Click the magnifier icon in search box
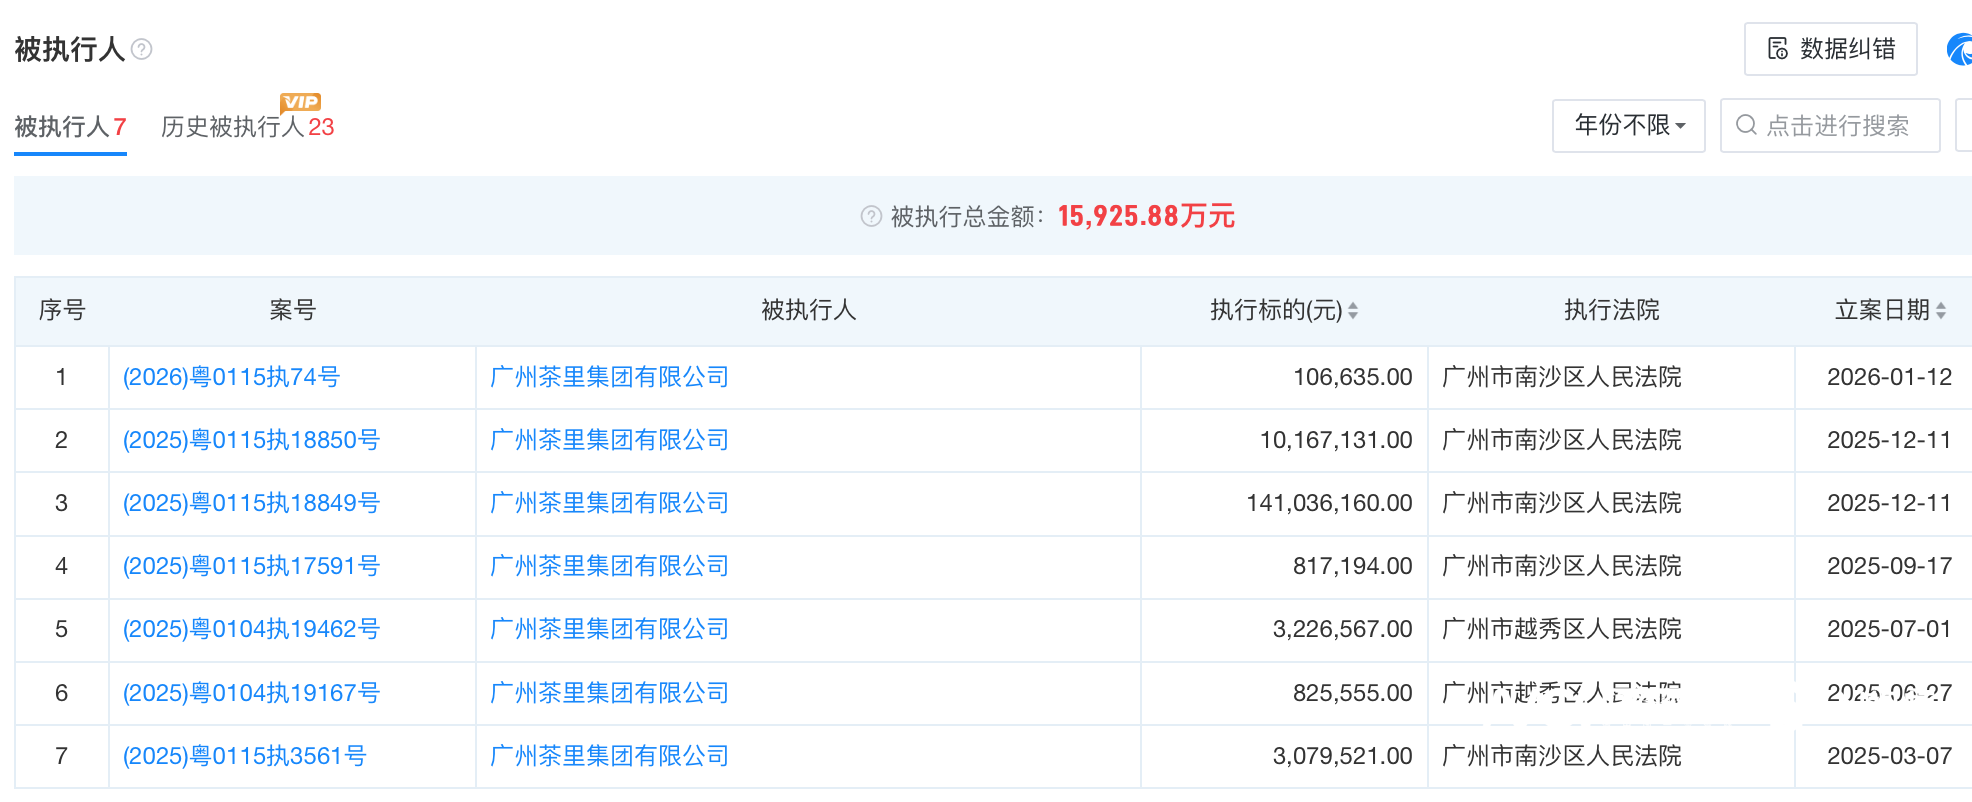This screenshot has width=1972, height=802. (1746, 125)
